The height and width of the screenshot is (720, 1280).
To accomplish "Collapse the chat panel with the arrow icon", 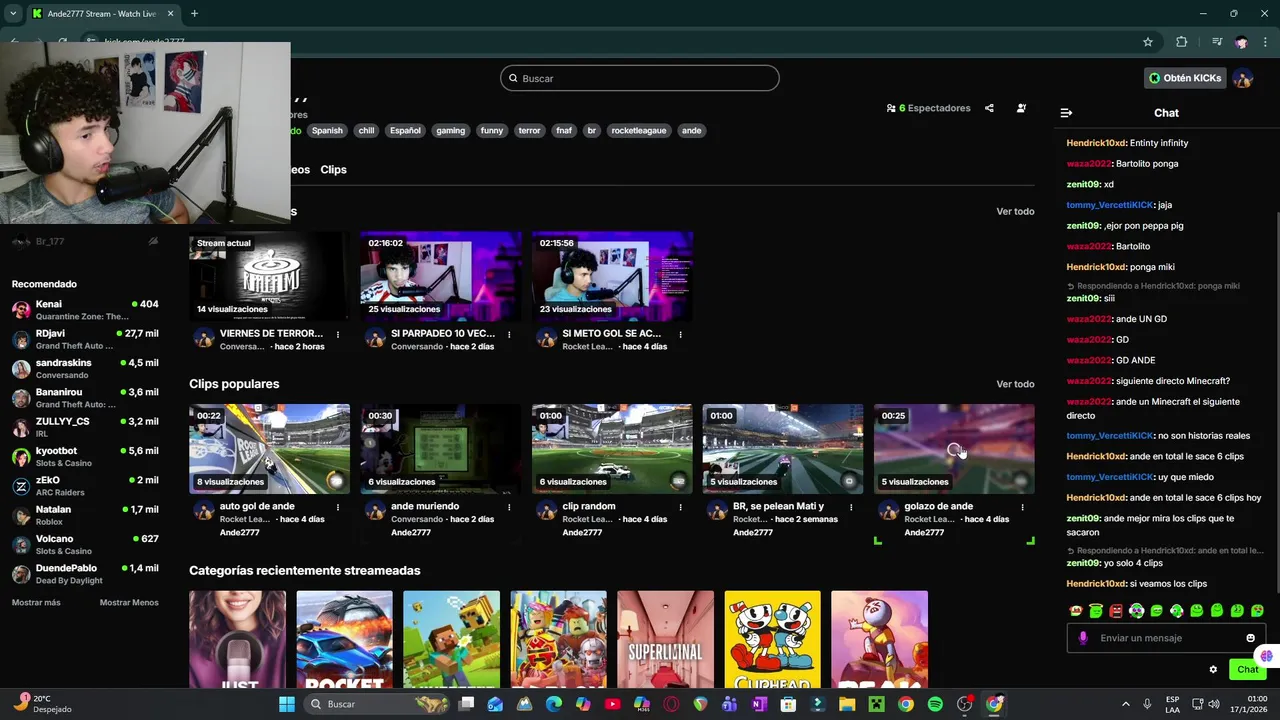I will [x=1066, y=113].
